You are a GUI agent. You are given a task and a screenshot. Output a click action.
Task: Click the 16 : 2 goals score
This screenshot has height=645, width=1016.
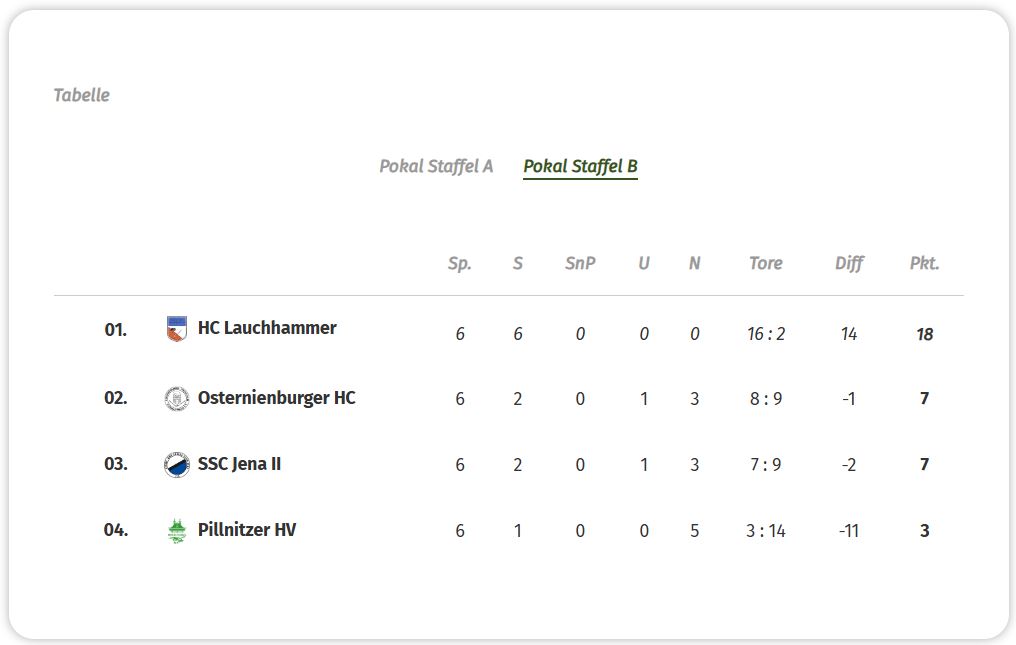click(766, 334)
